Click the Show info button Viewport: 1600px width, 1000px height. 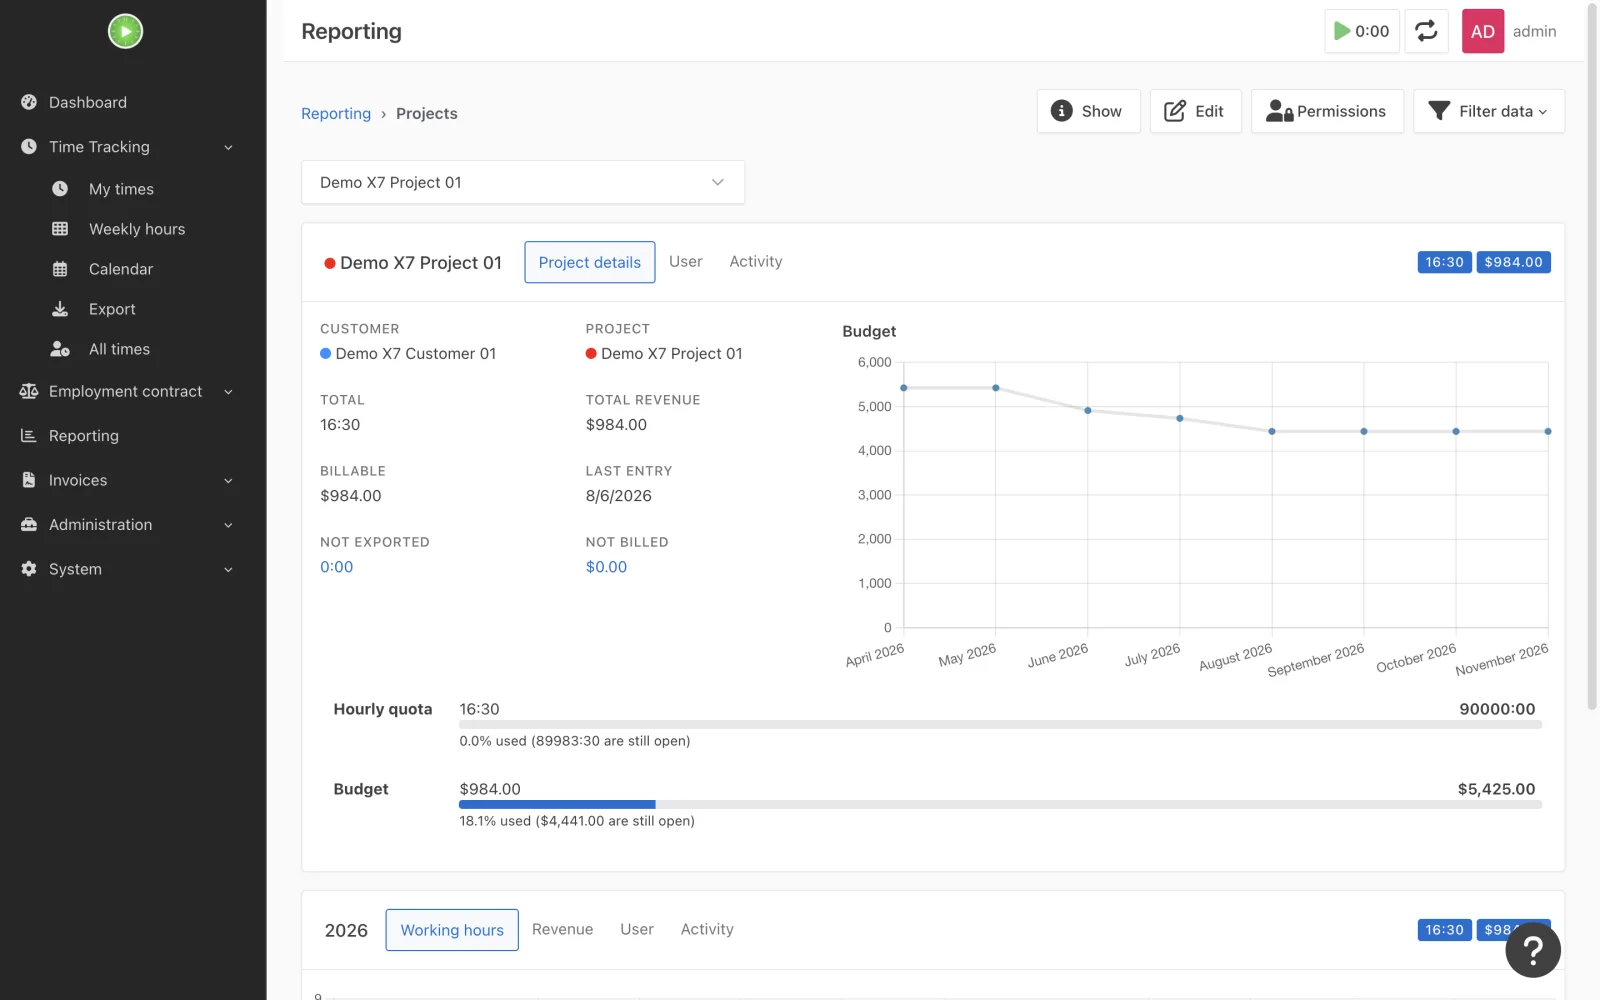click(x=1088, y=111)
